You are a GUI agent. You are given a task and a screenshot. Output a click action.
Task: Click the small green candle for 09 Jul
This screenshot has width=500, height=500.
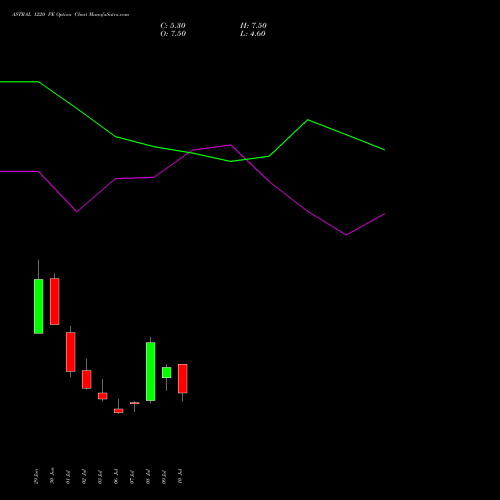(x=167, y=372)
